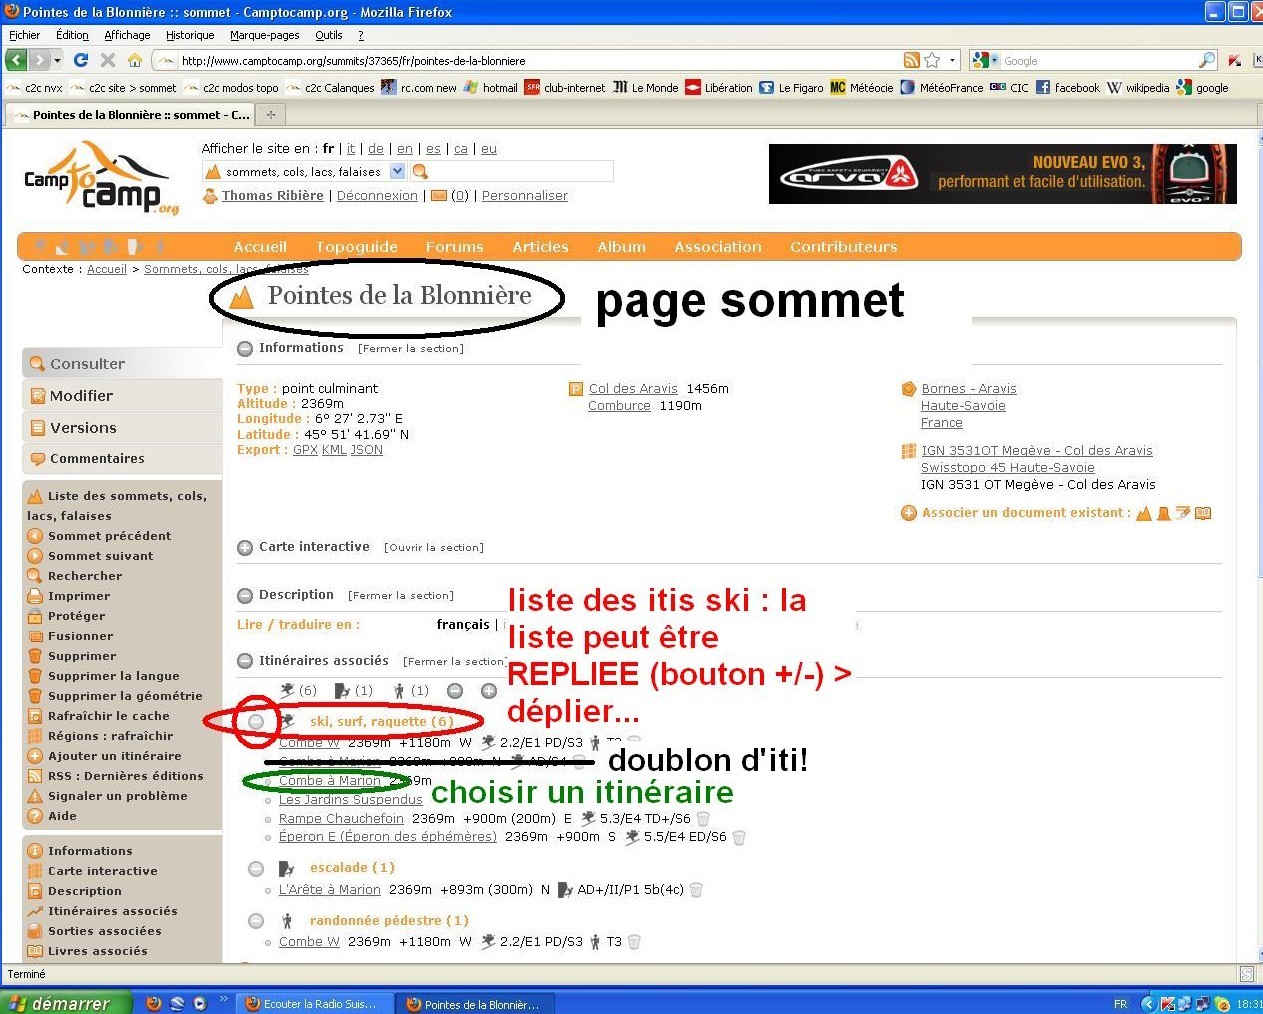
Task: Open a new tab with the plus button
Action: 270,115
